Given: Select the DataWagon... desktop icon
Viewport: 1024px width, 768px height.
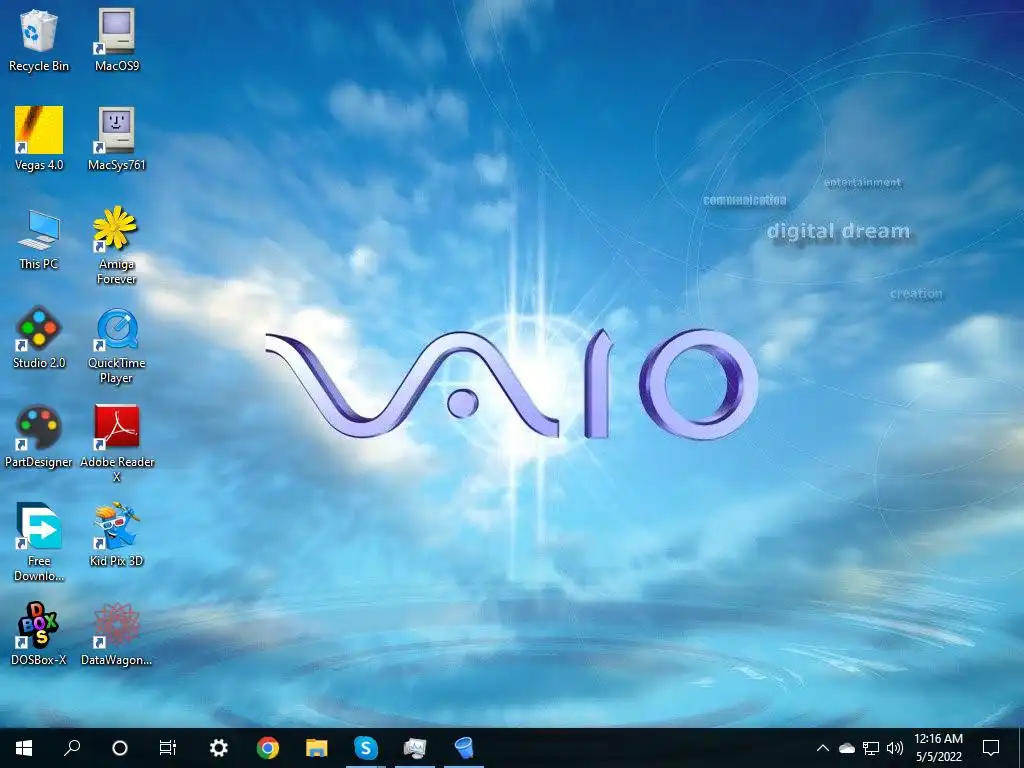Looking at the screenshot, I should 116,634.
